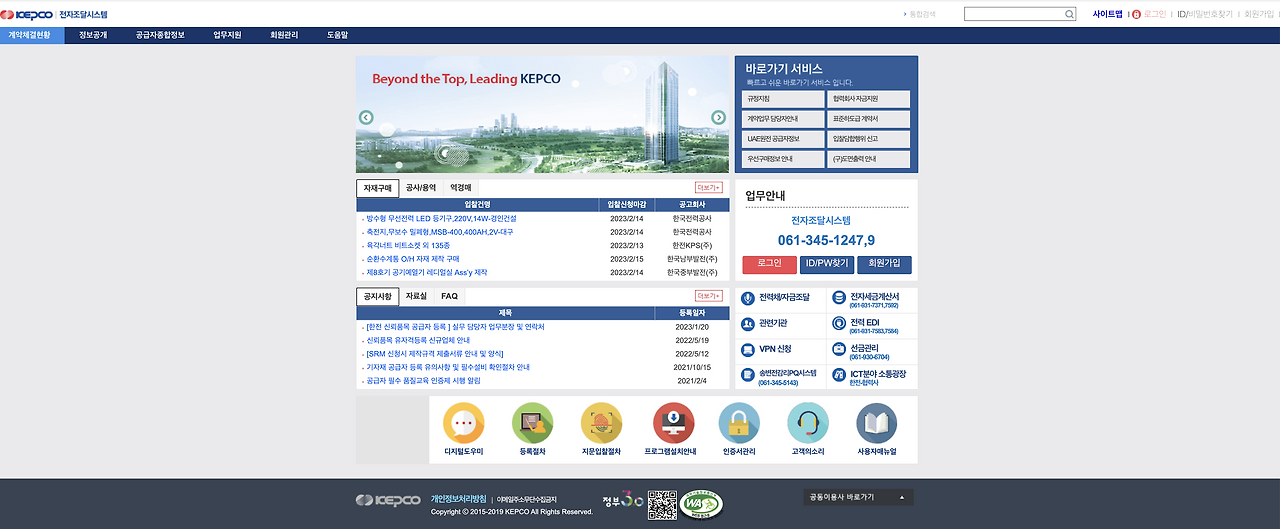
Task: Click the ID/비밀번호찾기 header link
Action: tap(1206, 14)
